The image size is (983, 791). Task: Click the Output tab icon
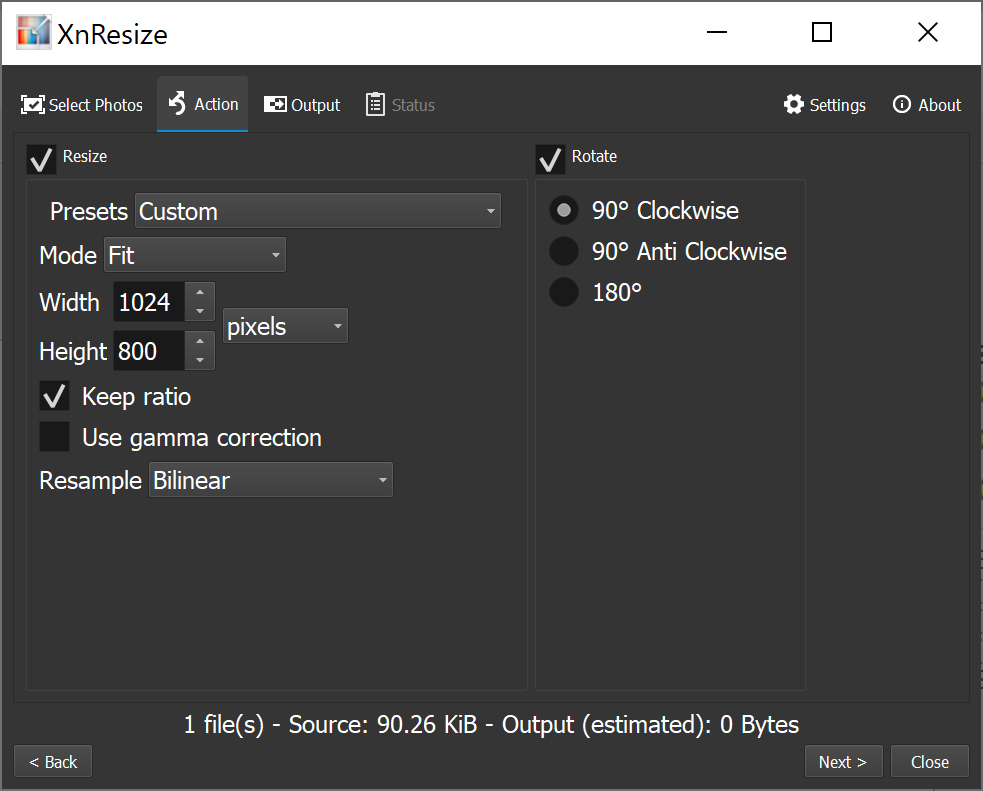pos(275,105)
